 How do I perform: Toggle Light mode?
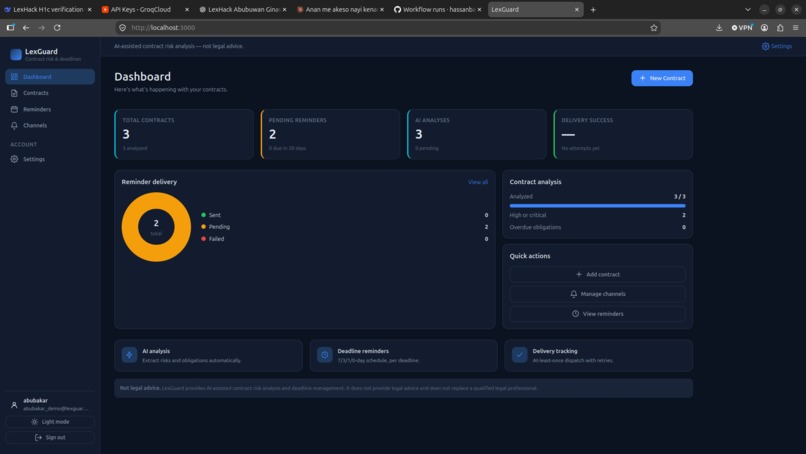[50, 422]
